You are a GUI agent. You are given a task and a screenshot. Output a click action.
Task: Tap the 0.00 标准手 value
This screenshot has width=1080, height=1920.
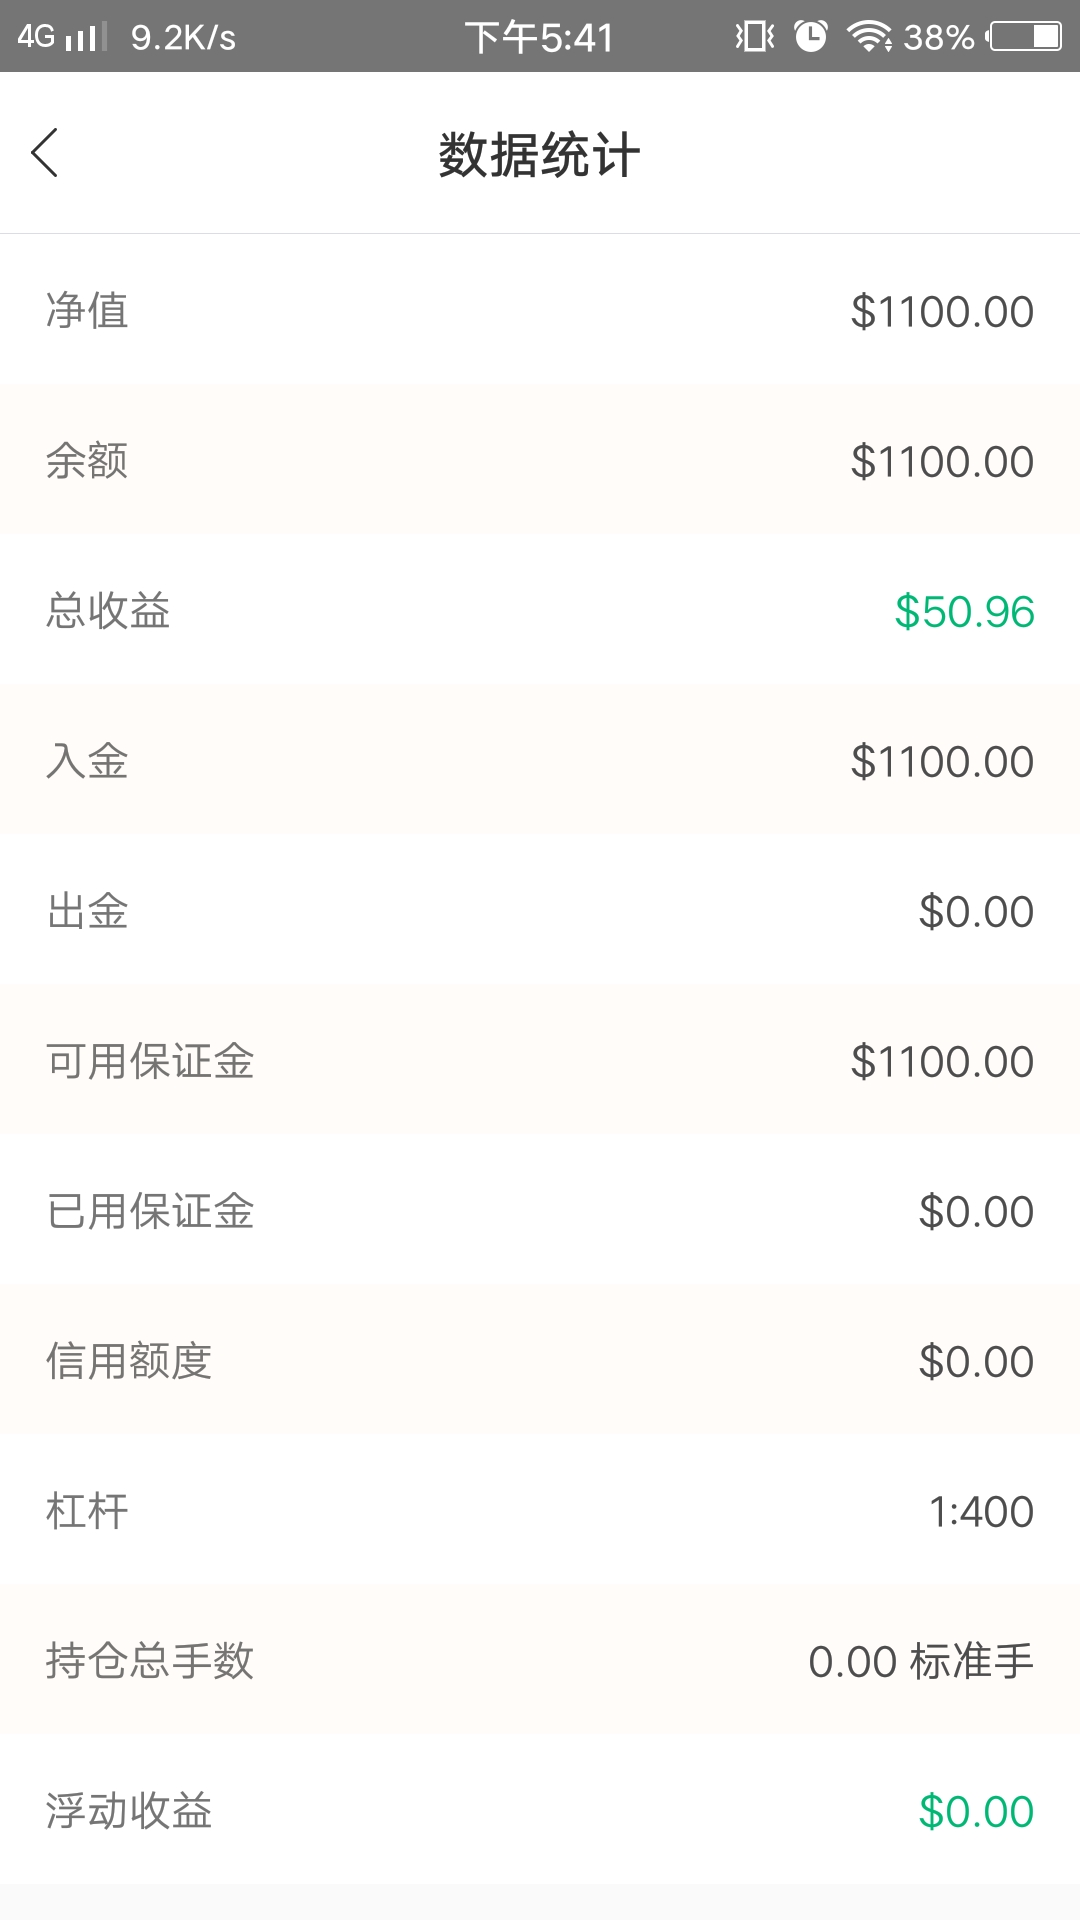[921, 1662]
